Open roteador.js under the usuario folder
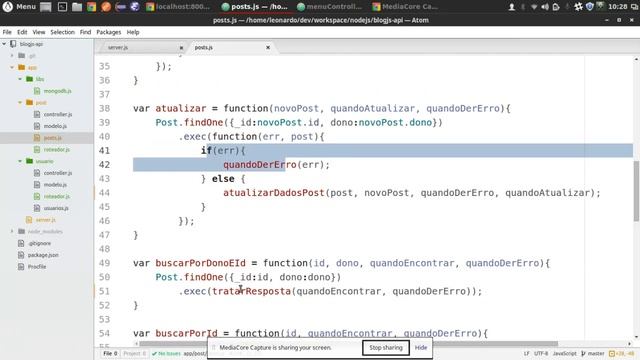 click(x=56, y=196)
